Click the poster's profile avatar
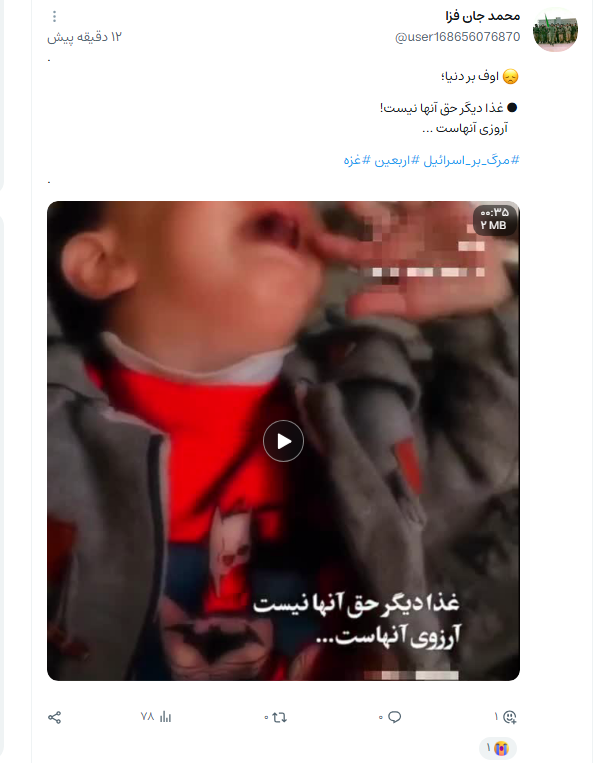The width and height of the screenshot is (597, 763). pyautogui.click(x=555, y=30)
